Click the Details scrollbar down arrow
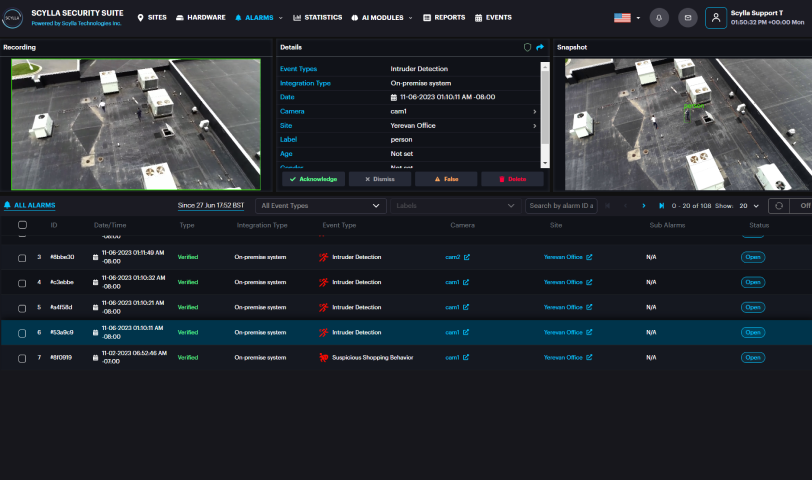Screen dimensions: 812x480 pos(545,164)
